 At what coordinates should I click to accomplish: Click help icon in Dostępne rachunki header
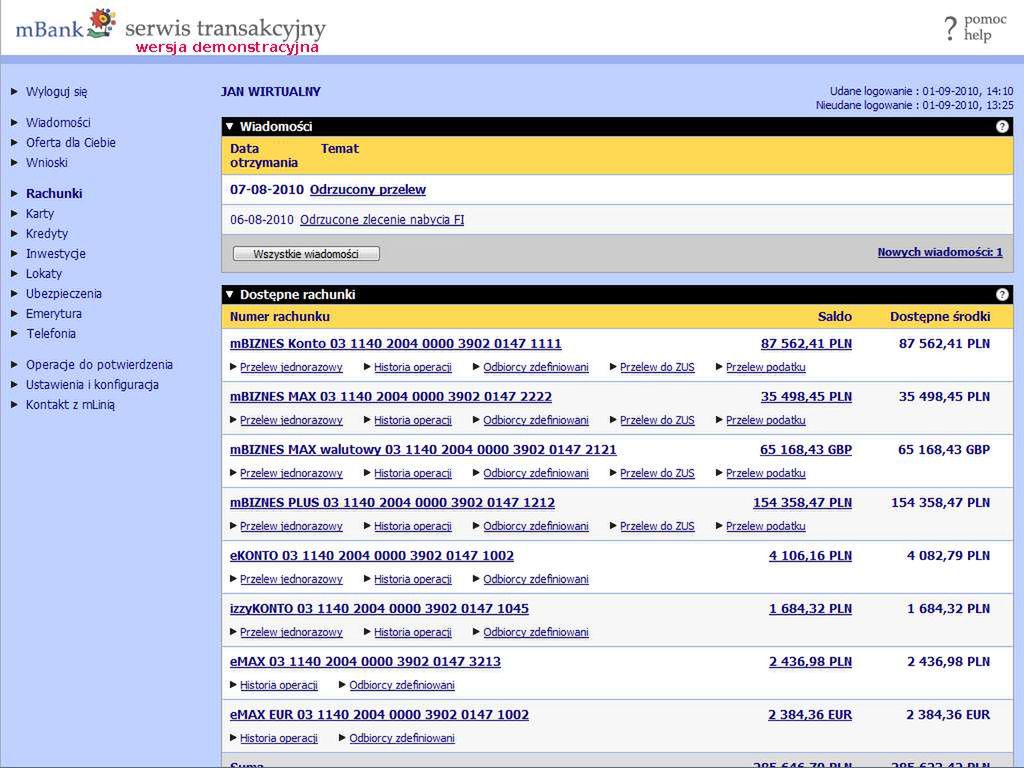tap(1002, 295)
